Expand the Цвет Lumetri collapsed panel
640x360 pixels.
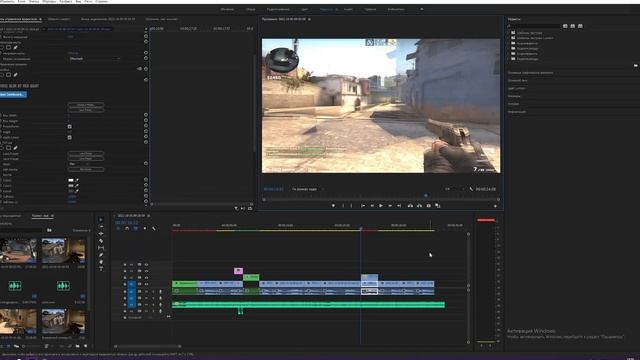(517, 88)
